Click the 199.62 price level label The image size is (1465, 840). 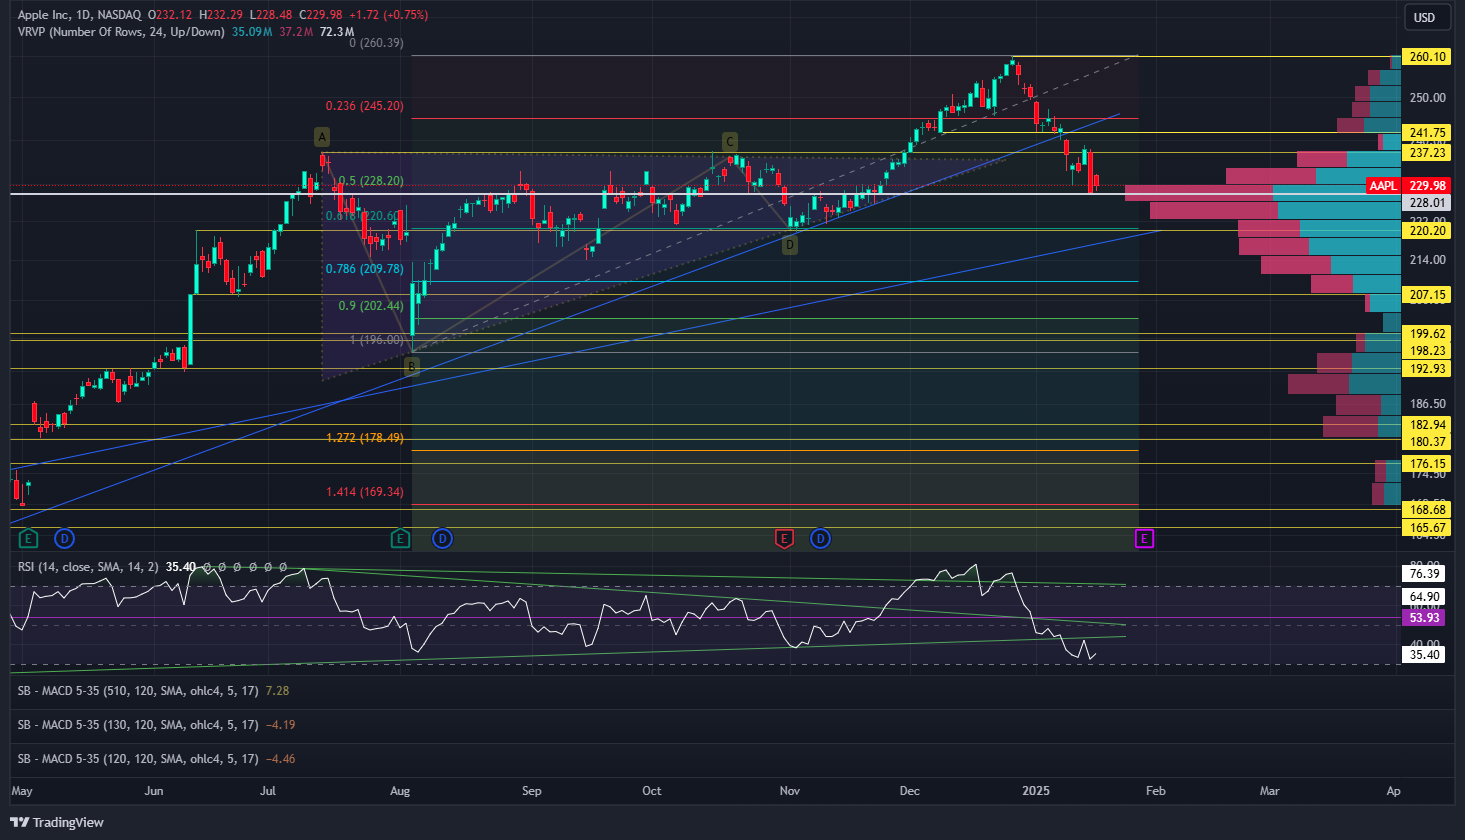tap(1427, 334)
